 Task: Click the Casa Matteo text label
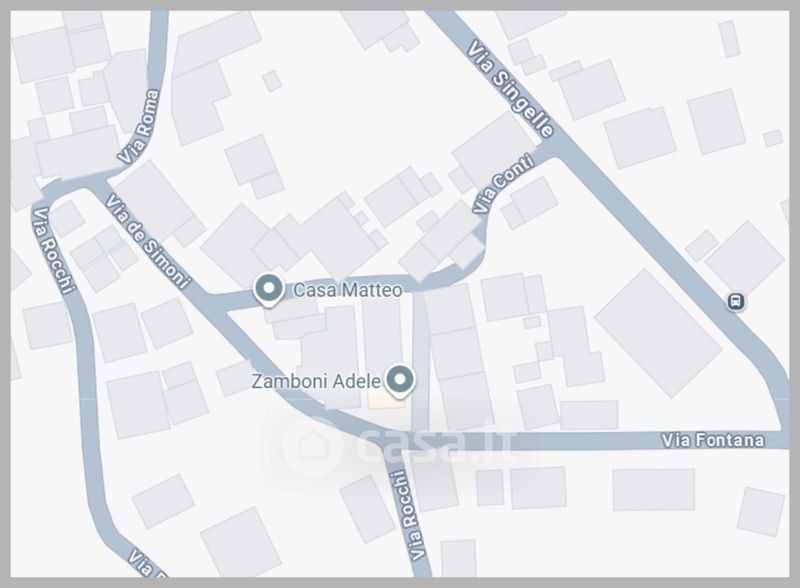pos(347,290)
